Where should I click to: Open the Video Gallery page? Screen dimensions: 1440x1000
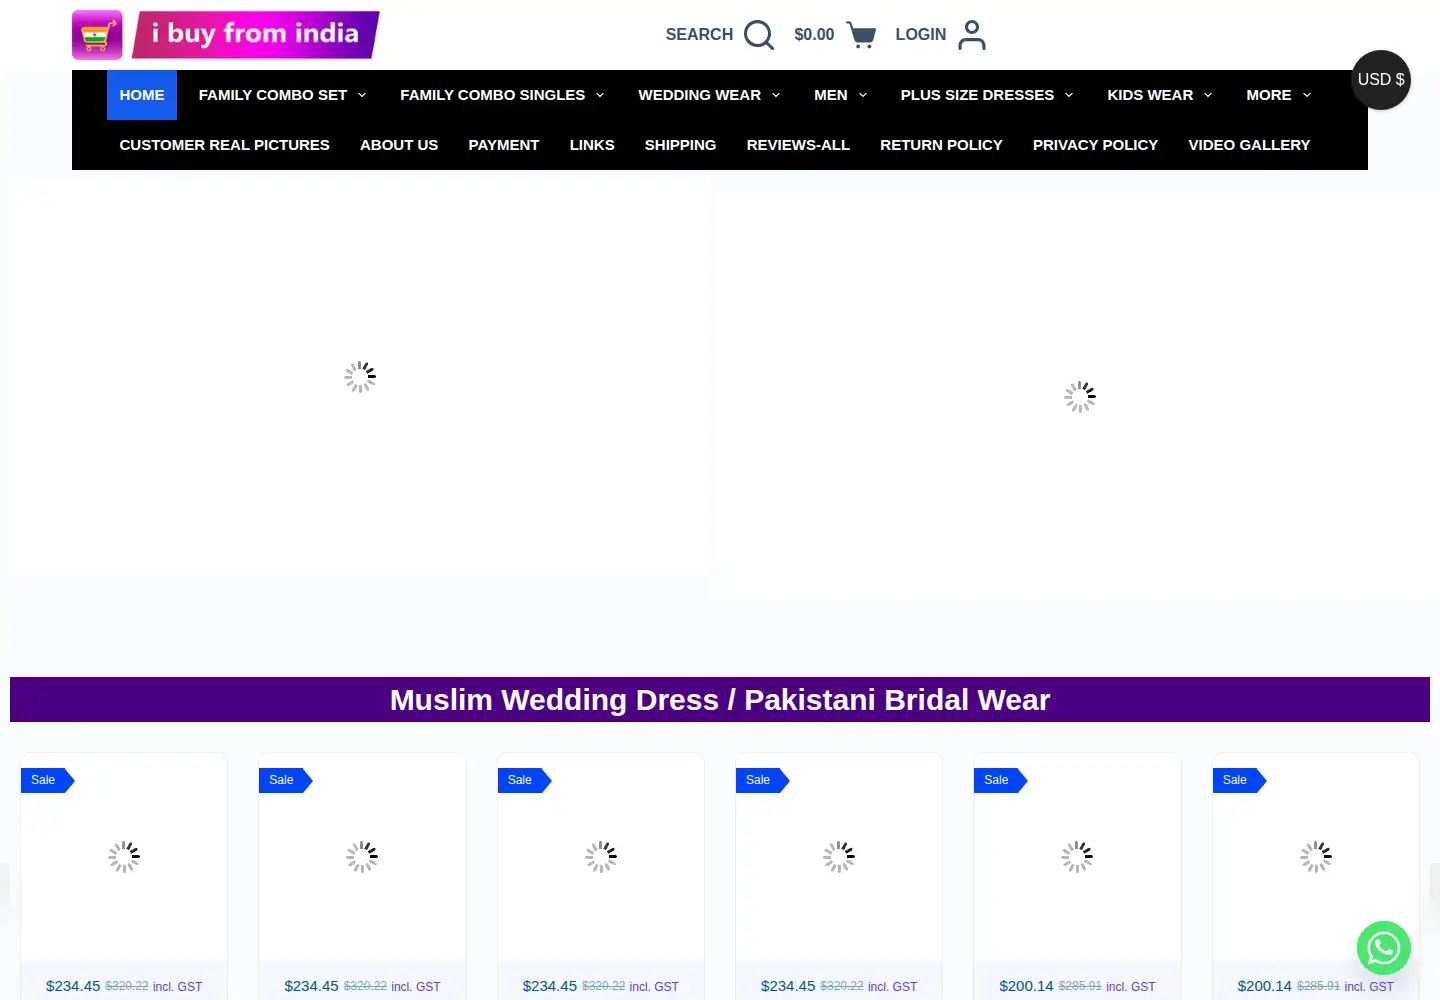pyautogui.click(x=1249, y=145)
